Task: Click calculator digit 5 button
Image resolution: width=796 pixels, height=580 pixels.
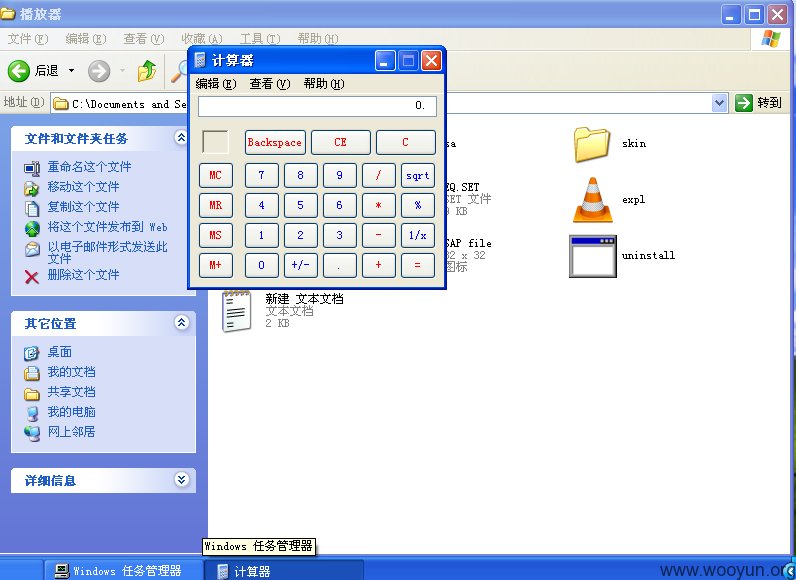Action: coord(301,206)
